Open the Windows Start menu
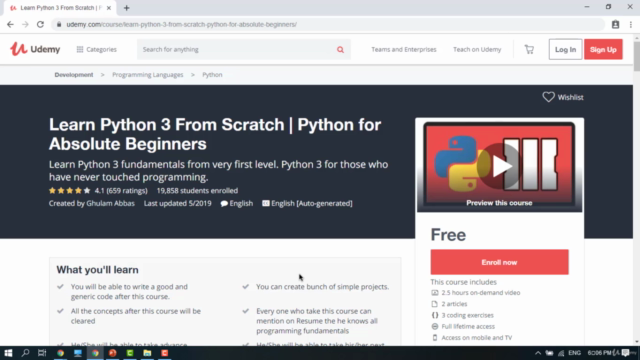 tap(8, 353)
